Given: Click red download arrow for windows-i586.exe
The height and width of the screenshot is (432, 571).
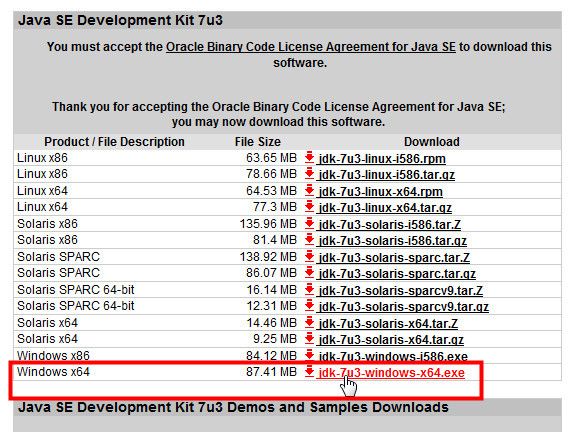Looking at the screenshot, I should [x=309, y=355].
